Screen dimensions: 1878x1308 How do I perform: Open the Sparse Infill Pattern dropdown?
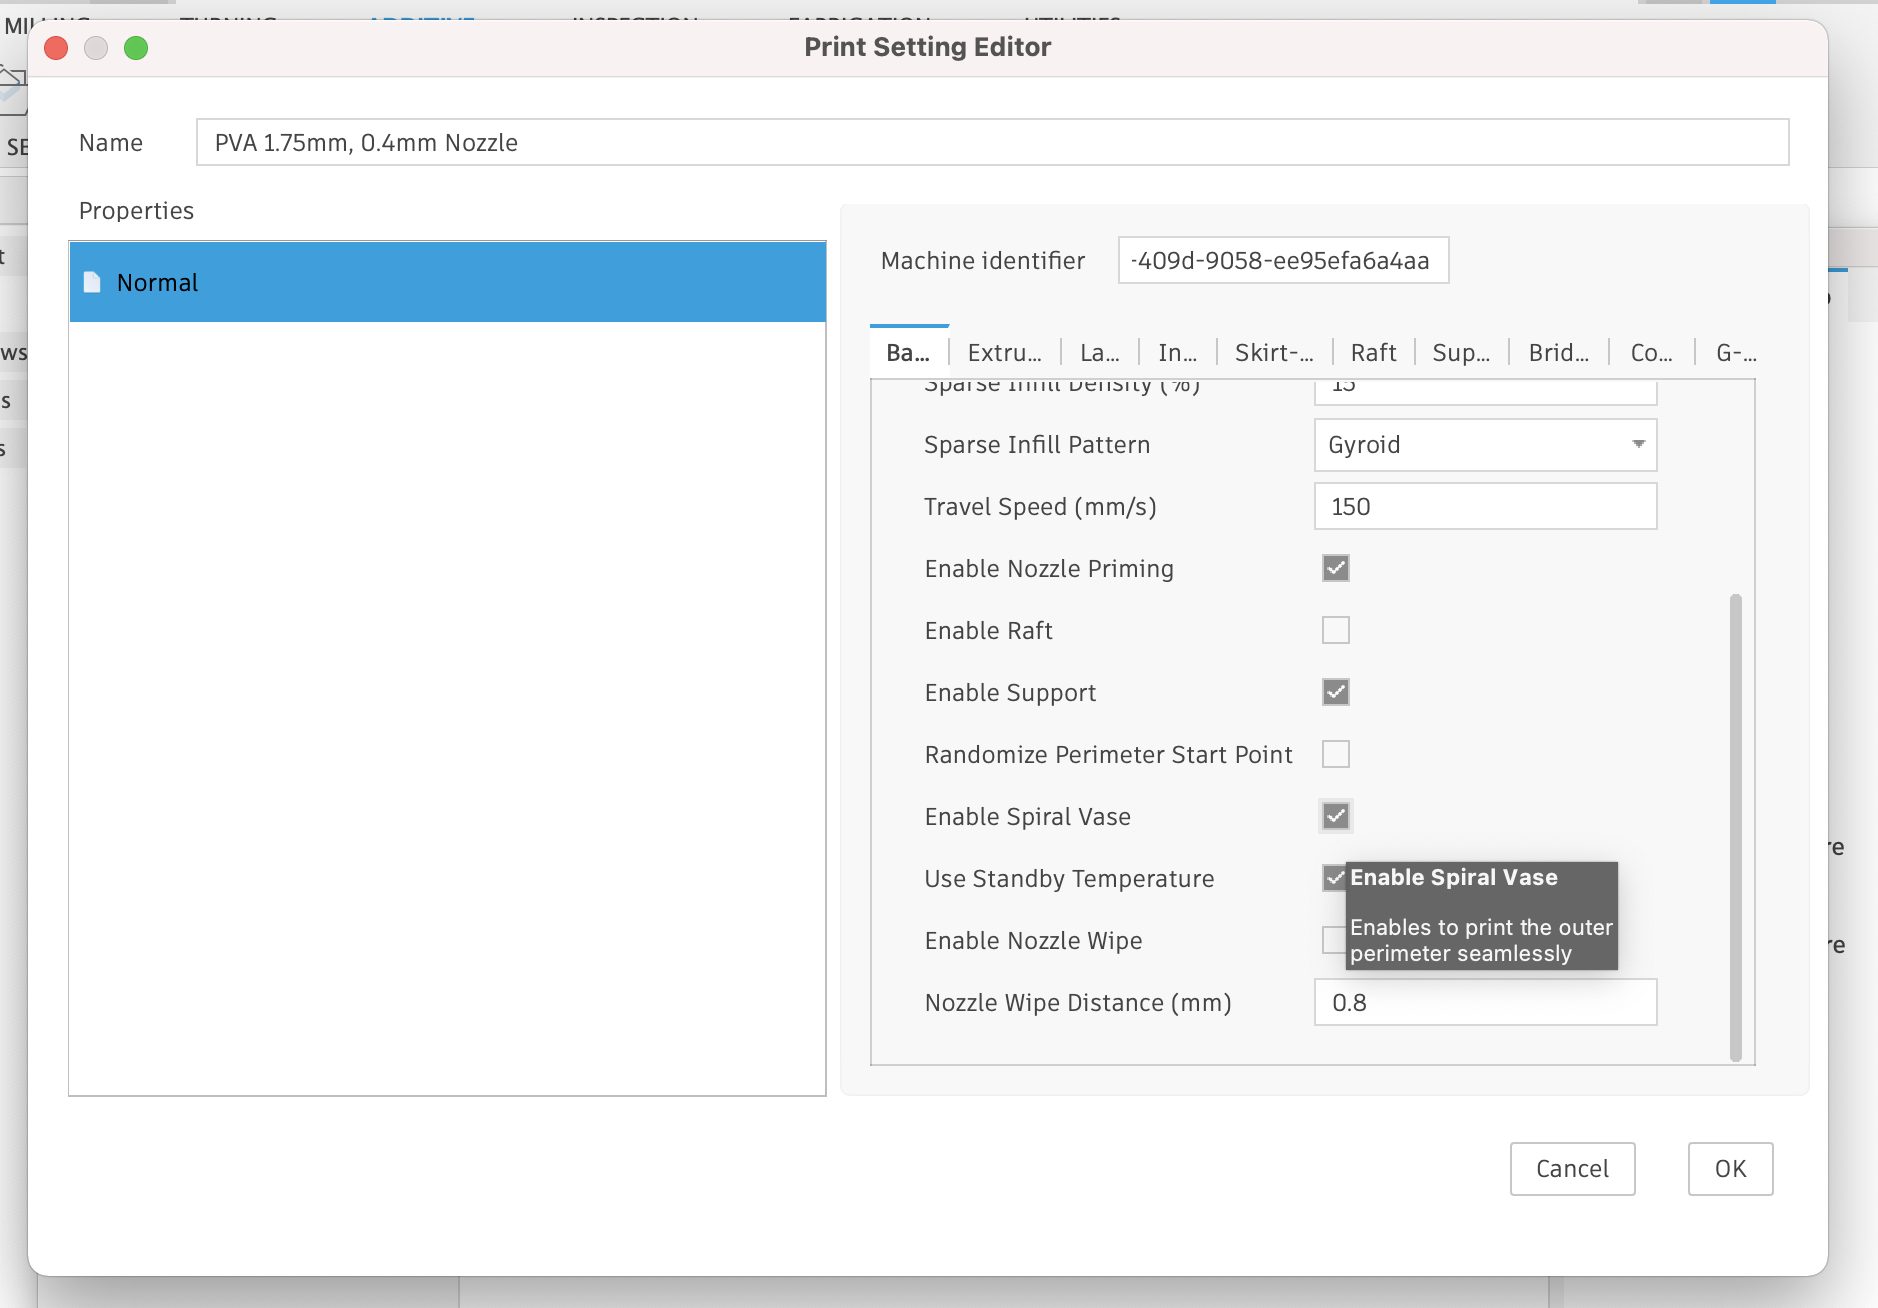[x=1484, y=445]
